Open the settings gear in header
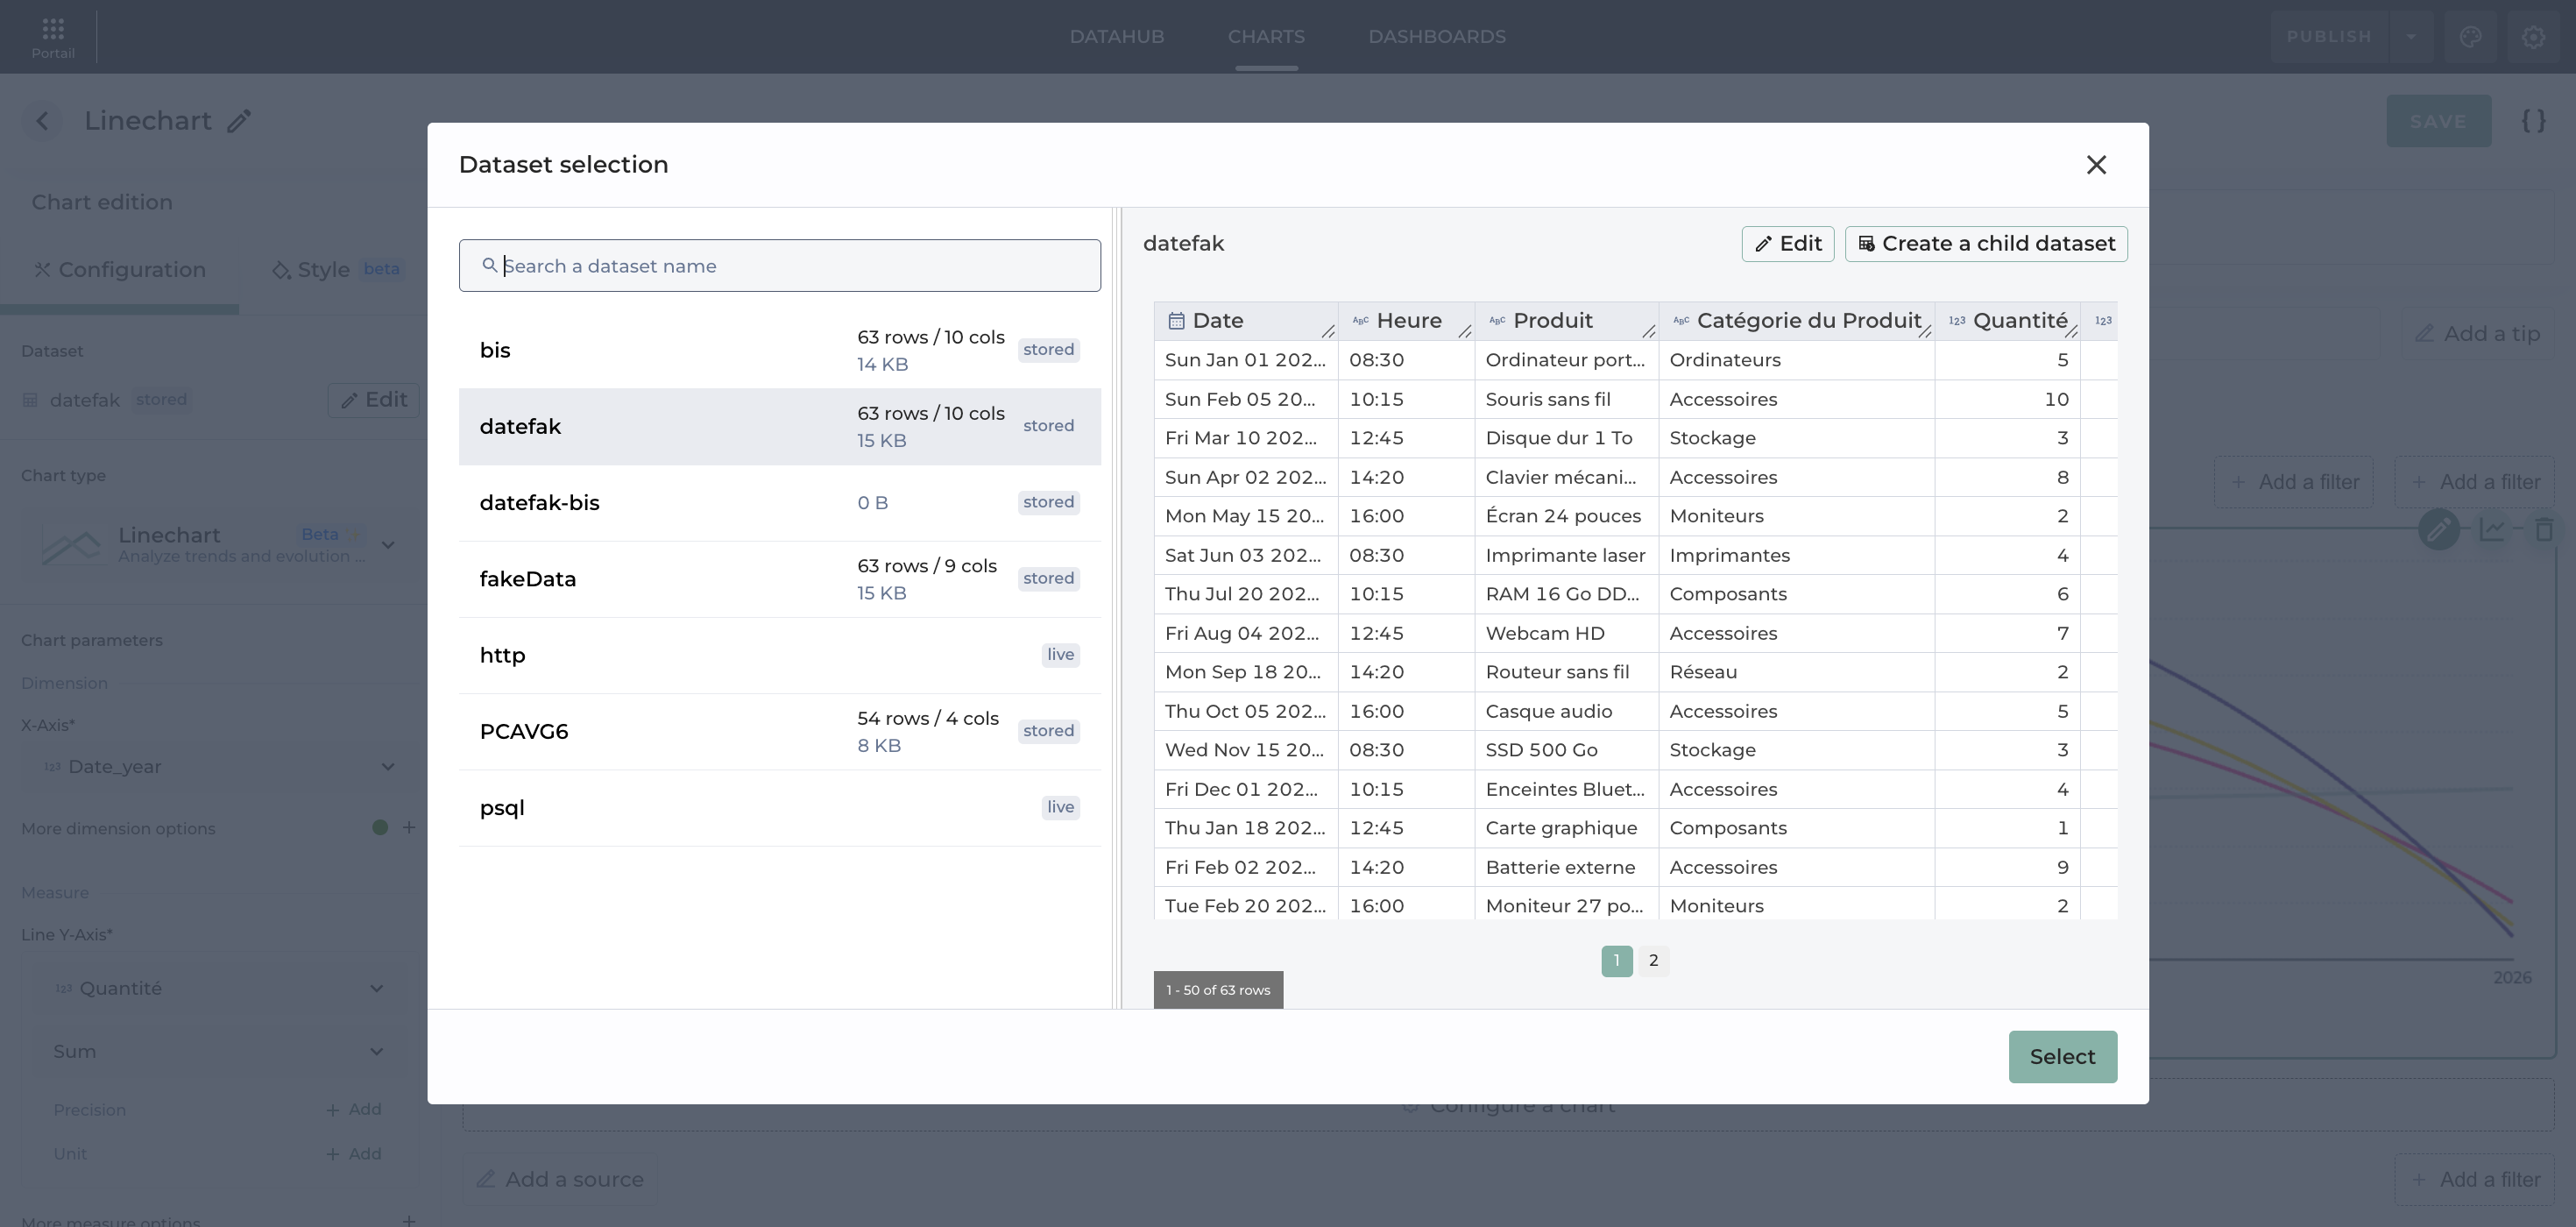The height and width of the screenshot is (1227, 2576). pos(2533,37)
